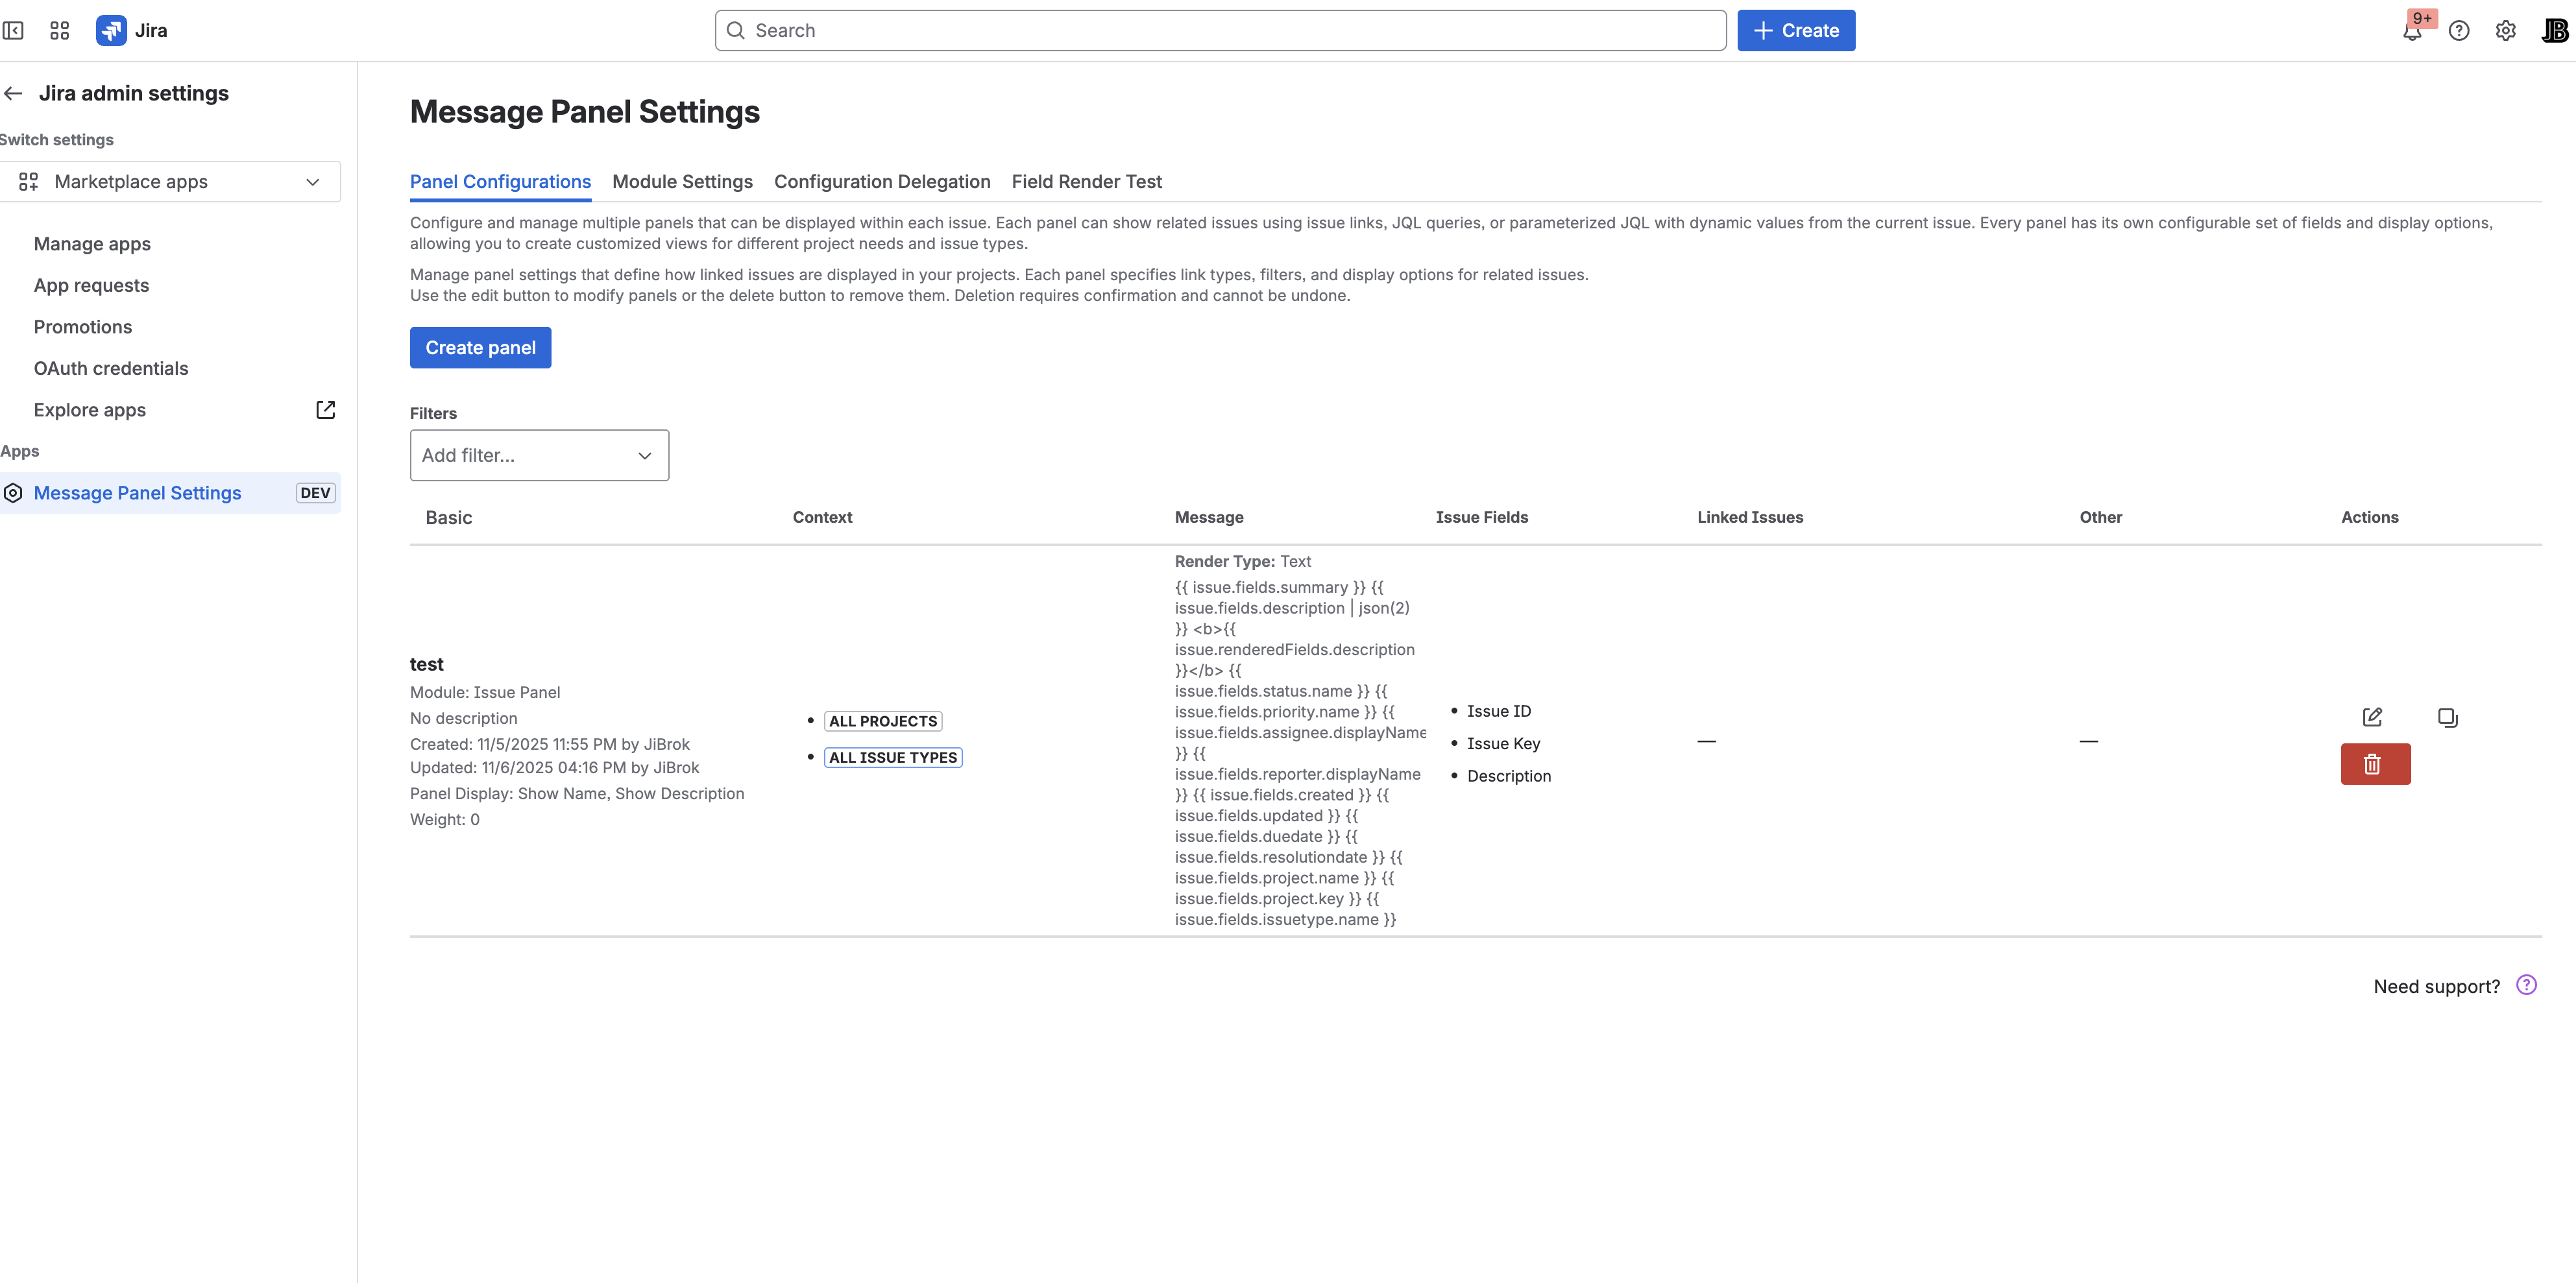Duplicate the test panel
Screen dimensions: 2576x1283
[2448, 717]
